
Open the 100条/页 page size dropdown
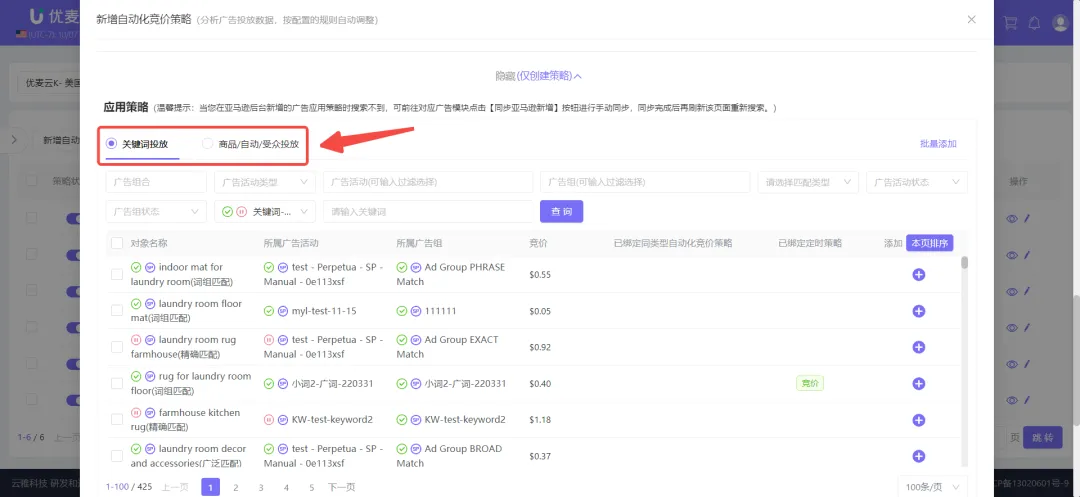tap(933, 487)
